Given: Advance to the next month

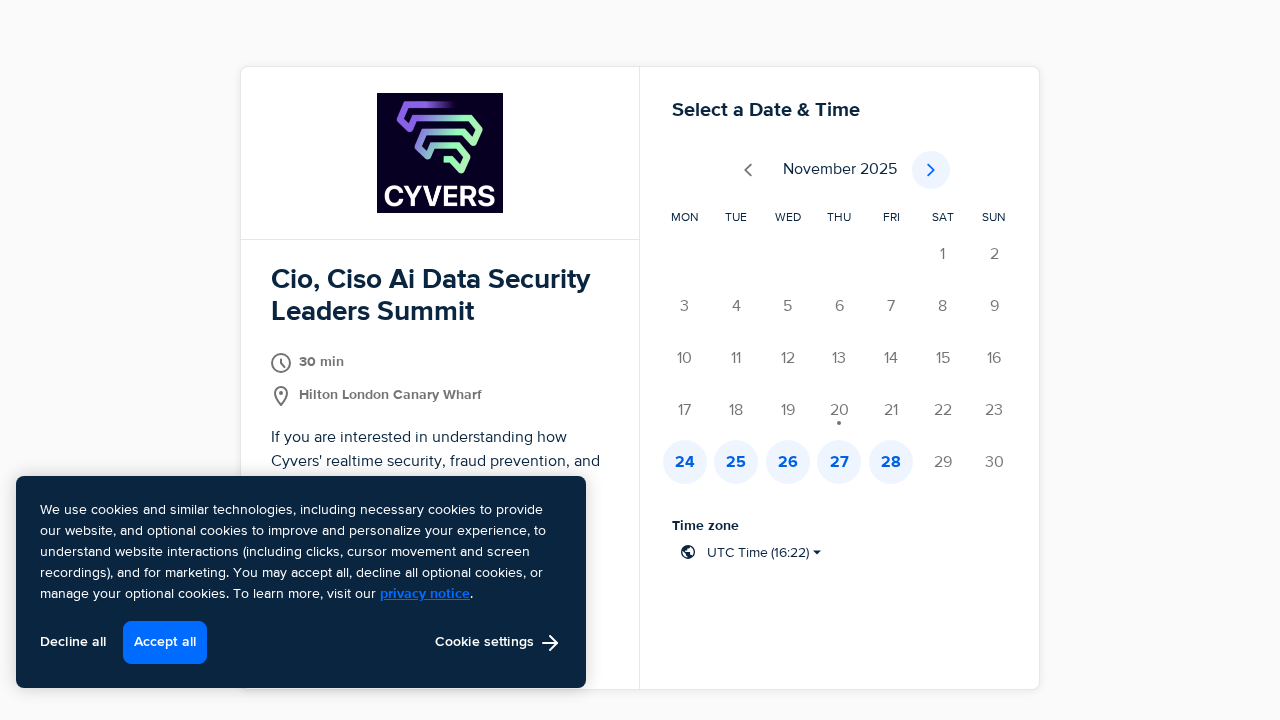Looking at the screenshot, I should pos(931,170).
